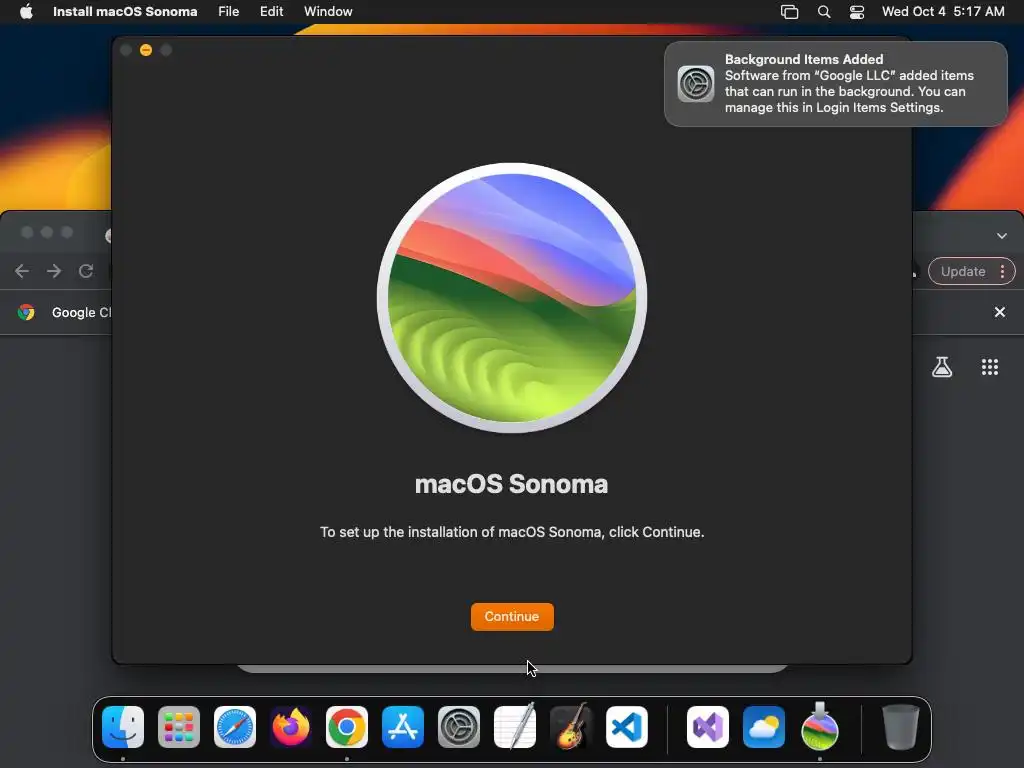Open Launchpad from the Dock
The height and width of the screenshot is (768, 1024).
click(179, 727)
